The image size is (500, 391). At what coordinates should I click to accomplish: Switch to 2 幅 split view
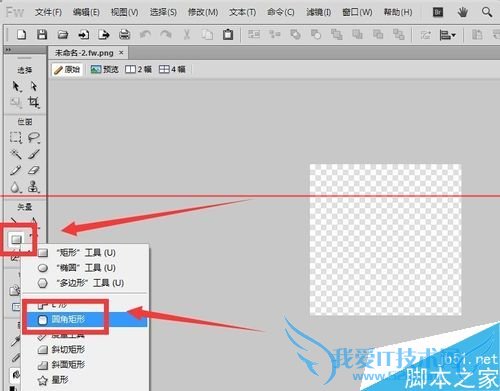[138, 69]
